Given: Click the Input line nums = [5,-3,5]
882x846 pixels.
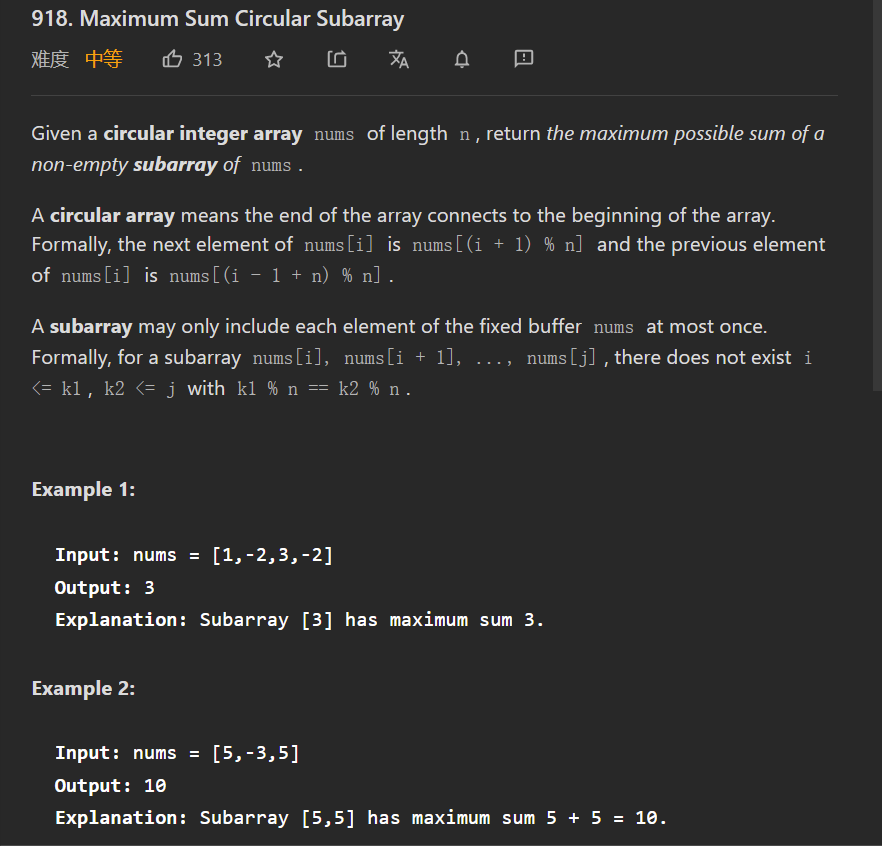Looking at the screenshot, I should (177, 753).
